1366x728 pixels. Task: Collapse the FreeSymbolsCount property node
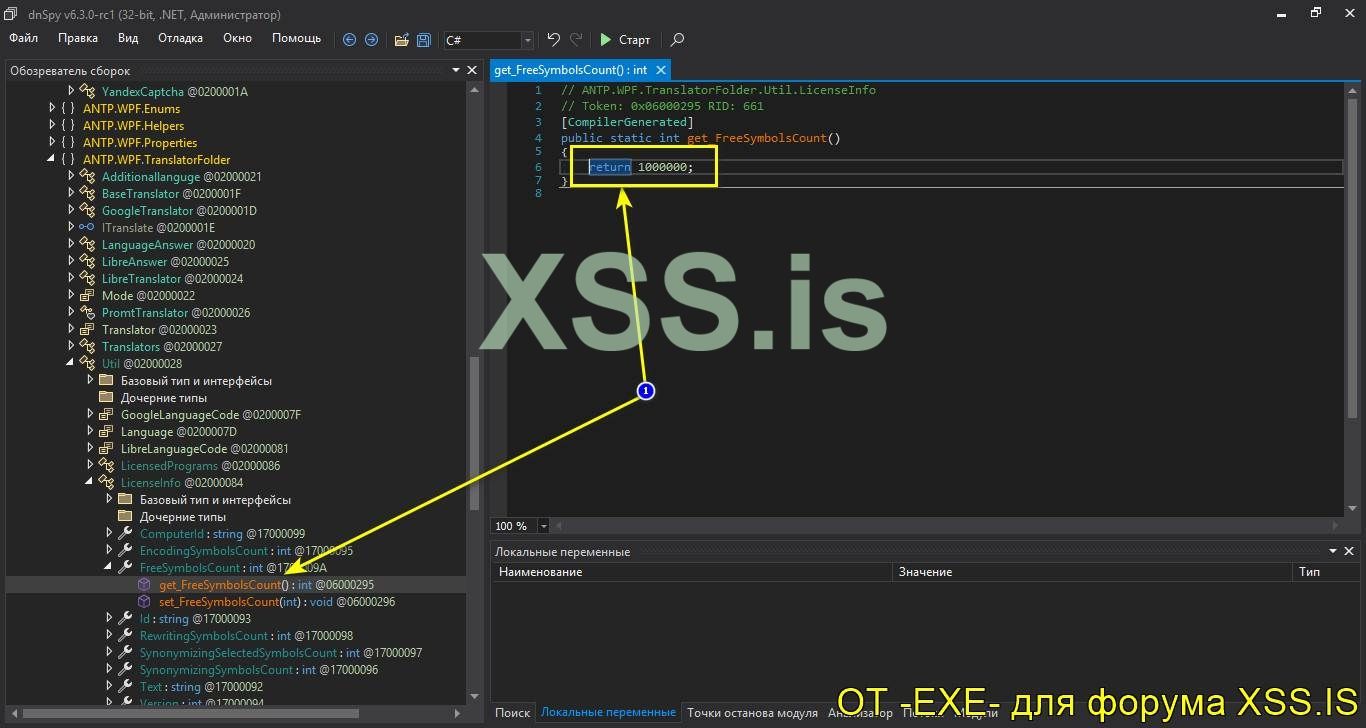tap(109, 568)
